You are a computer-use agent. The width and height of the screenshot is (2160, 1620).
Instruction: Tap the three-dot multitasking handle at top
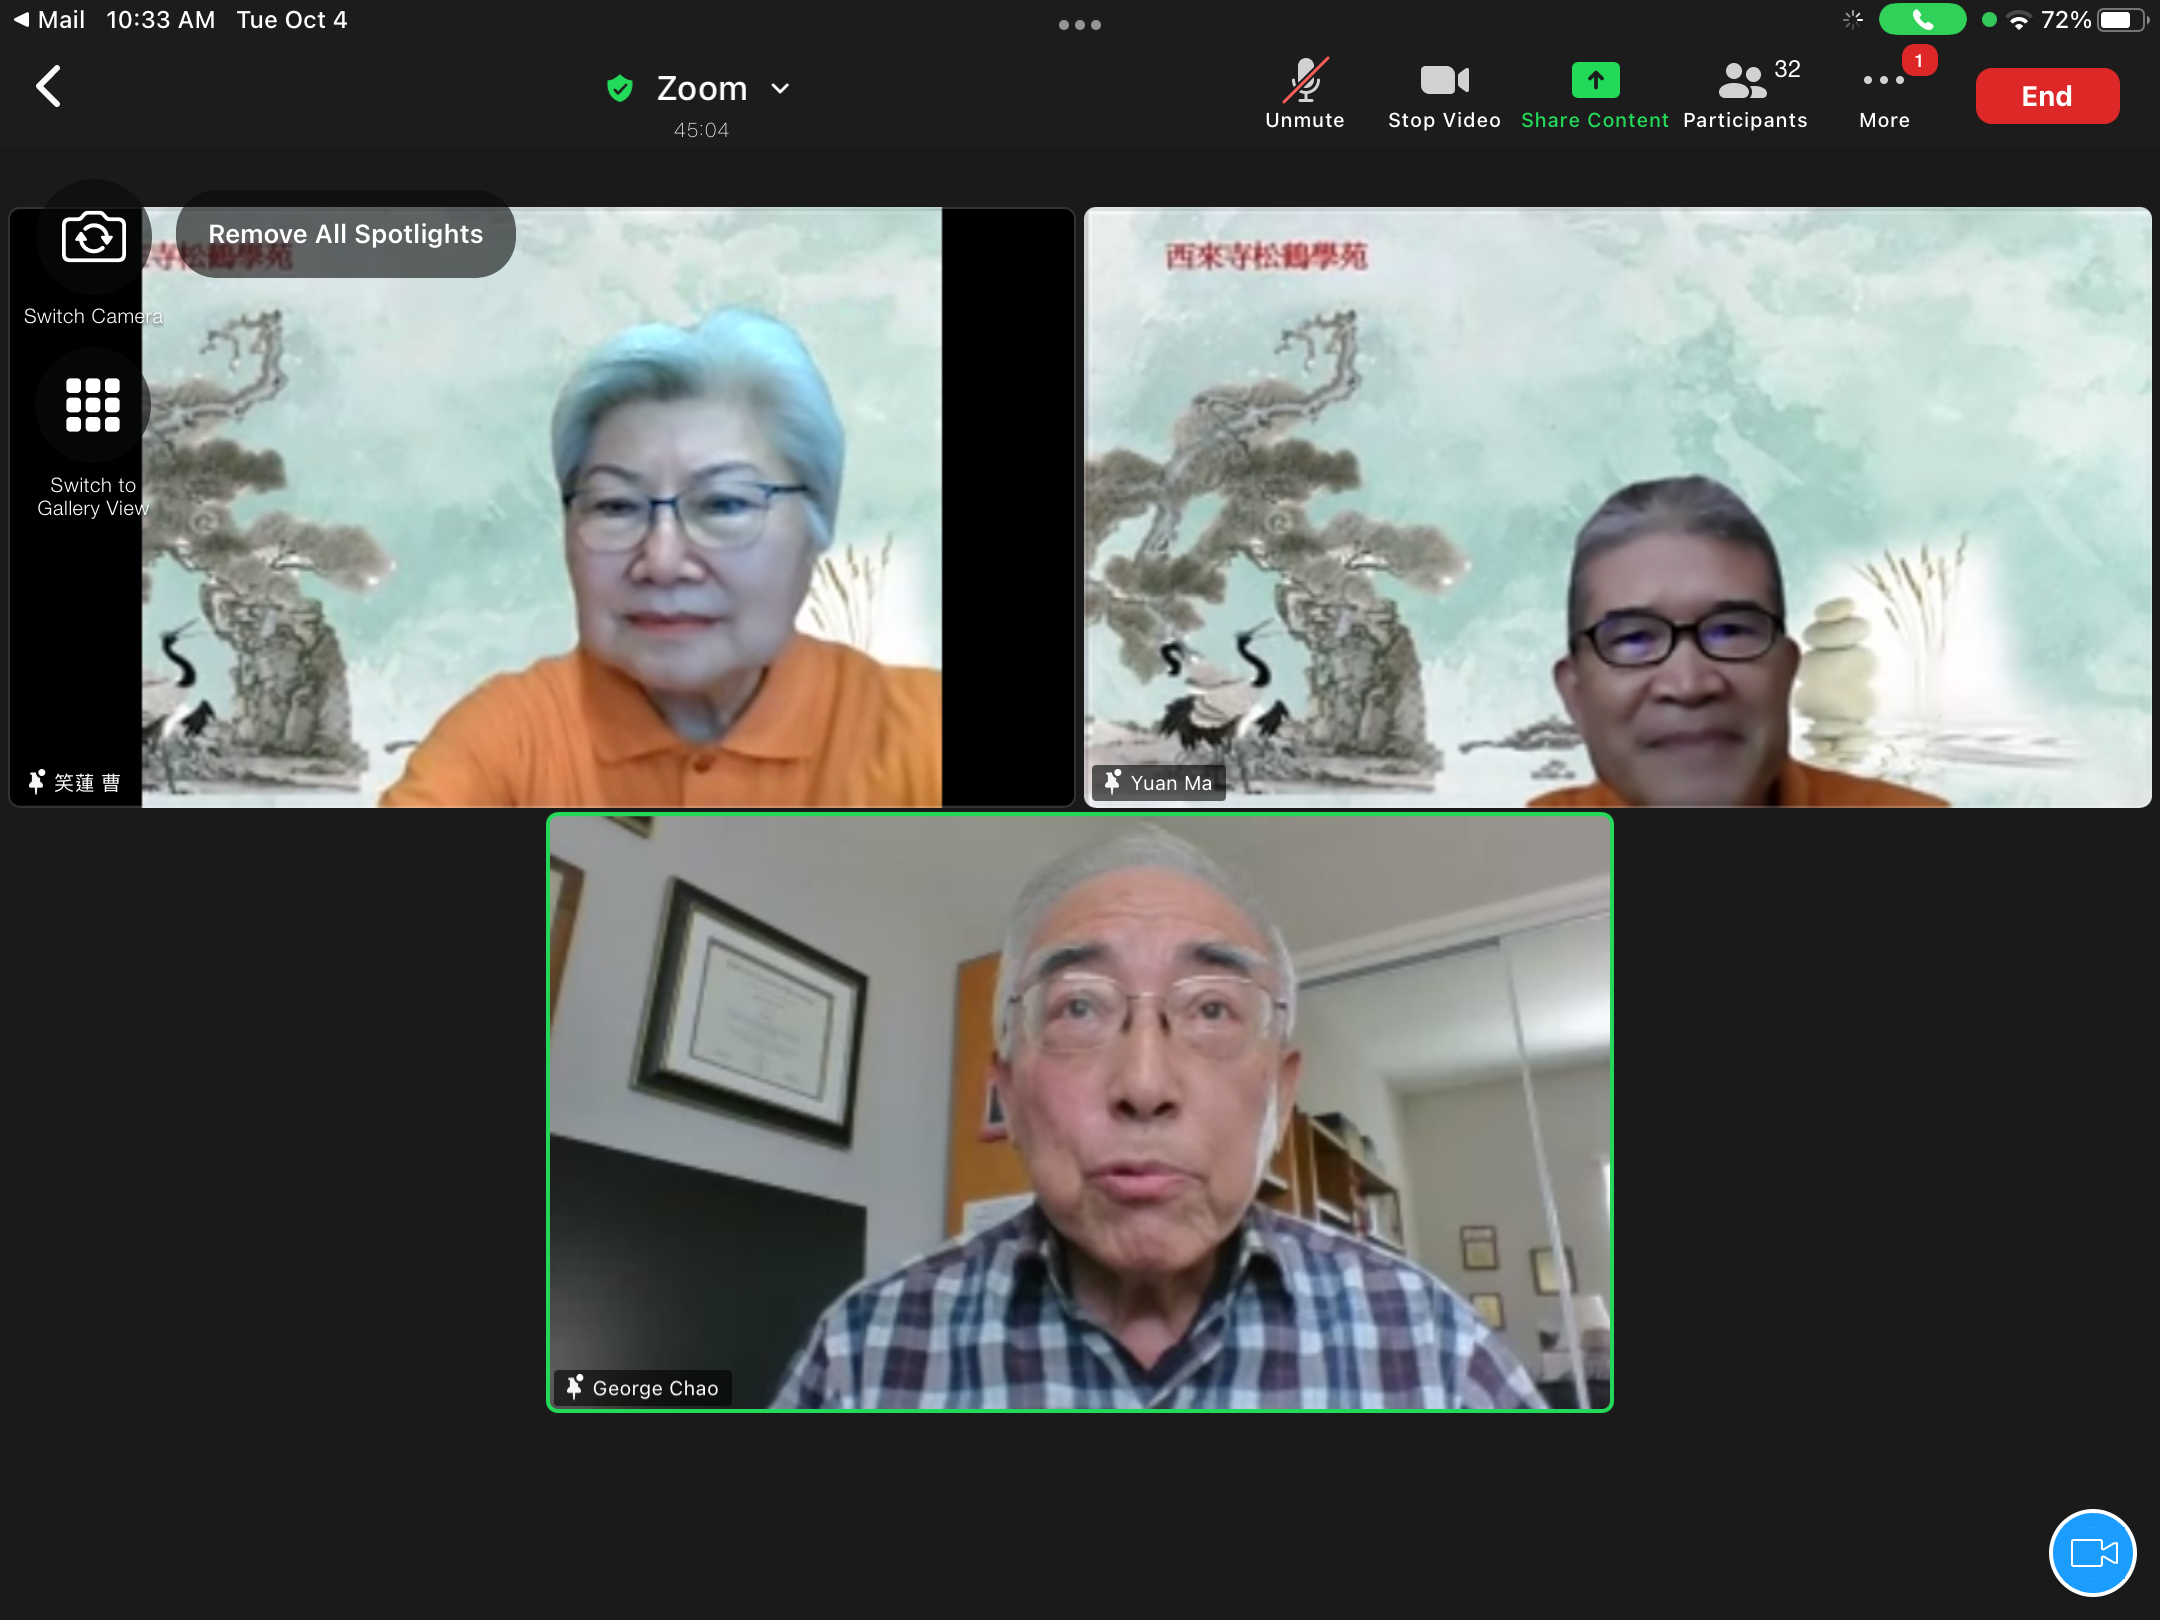(1079, 24)
